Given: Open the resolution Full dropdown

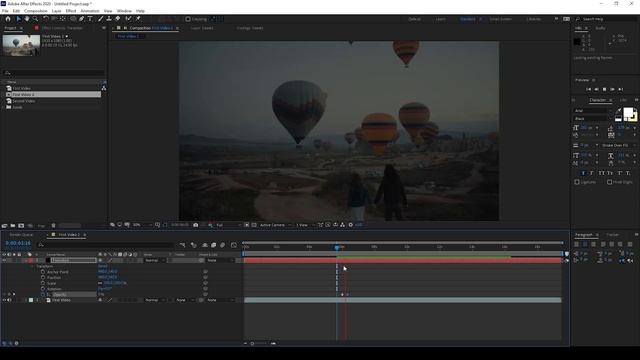Looking at the screenshot, I should pyautogui.click(x=228, y=225).
